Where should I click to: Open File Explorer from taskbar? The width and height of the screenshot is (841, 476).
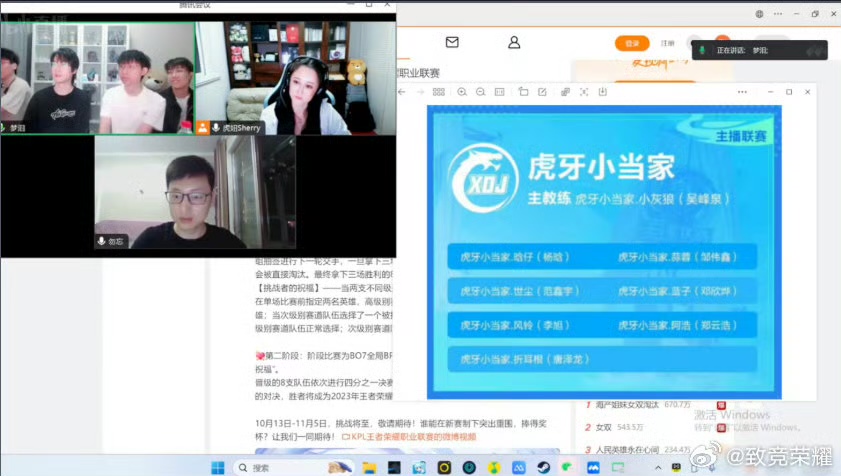point(369,468)
